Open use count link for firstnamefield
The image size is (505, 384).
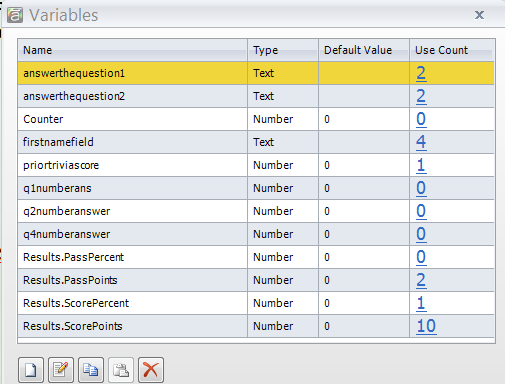pos(421,142)
